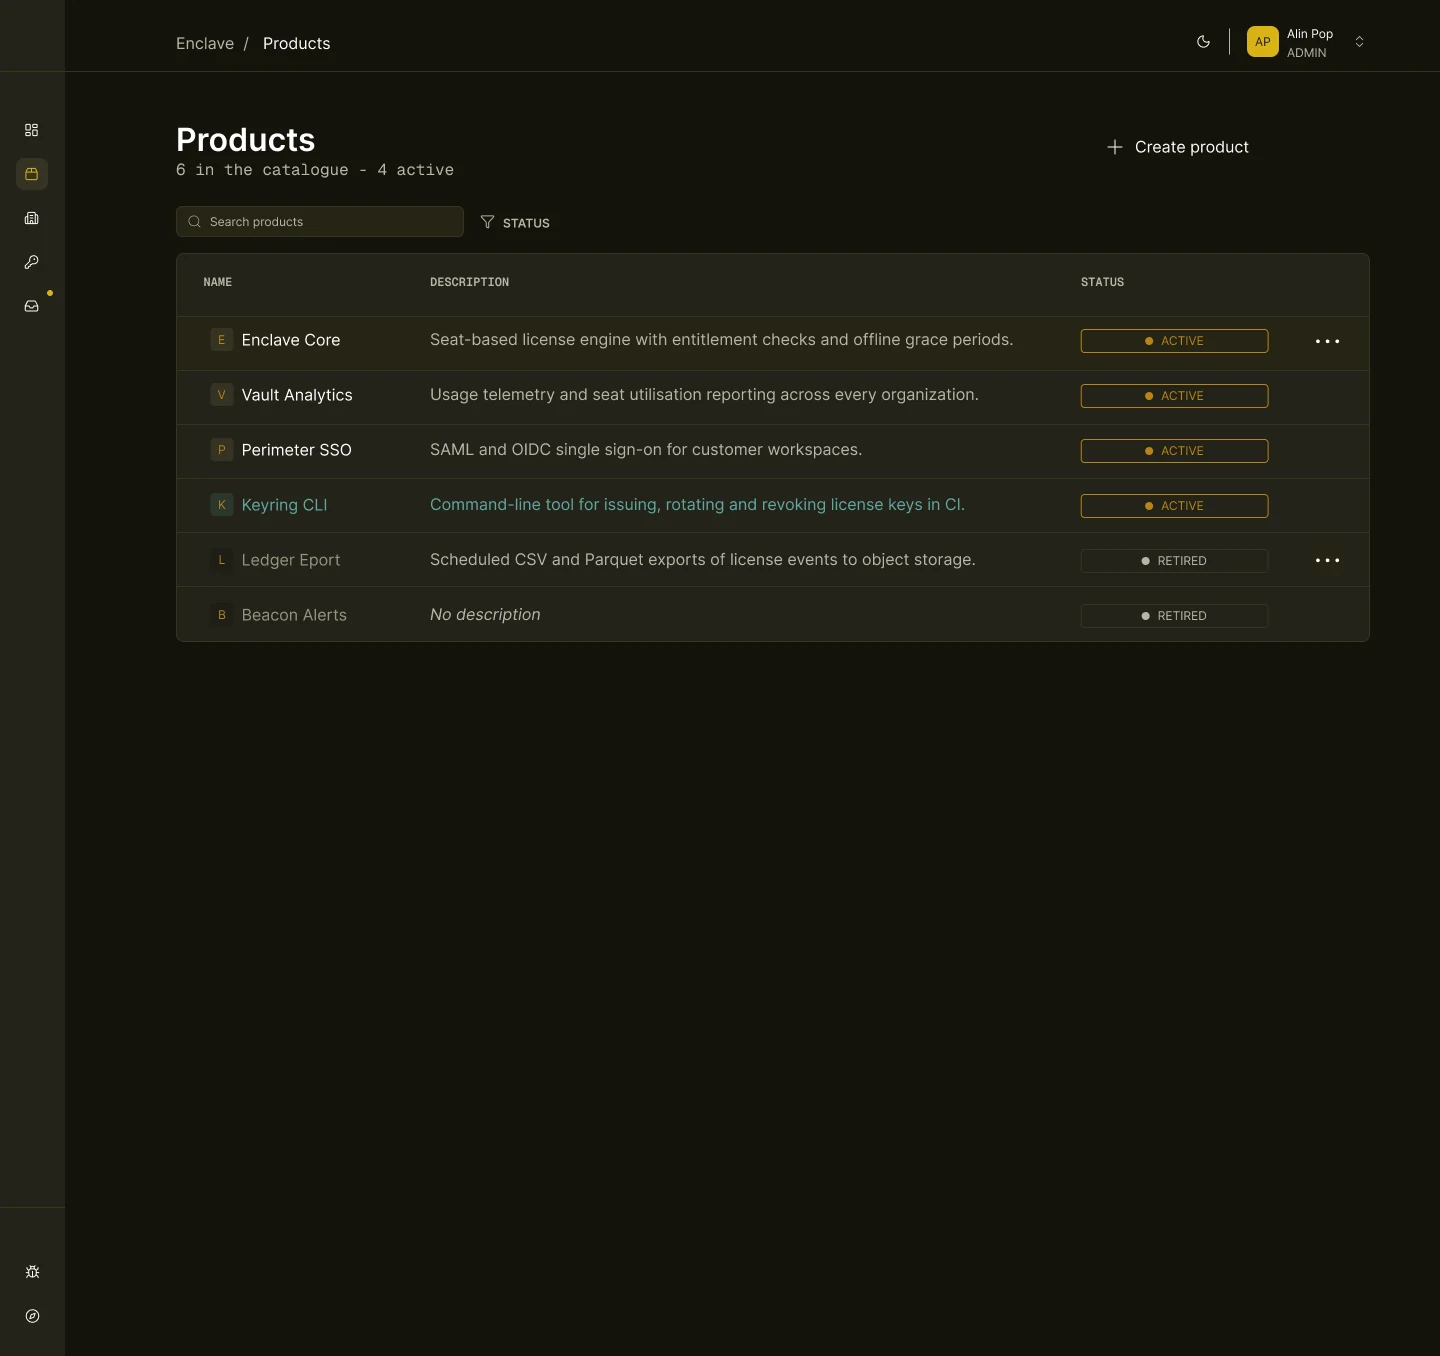Click the Create product button
Image resolution: width=1440 pixels, height=1356 pixels.
[x=1178, y=147]
